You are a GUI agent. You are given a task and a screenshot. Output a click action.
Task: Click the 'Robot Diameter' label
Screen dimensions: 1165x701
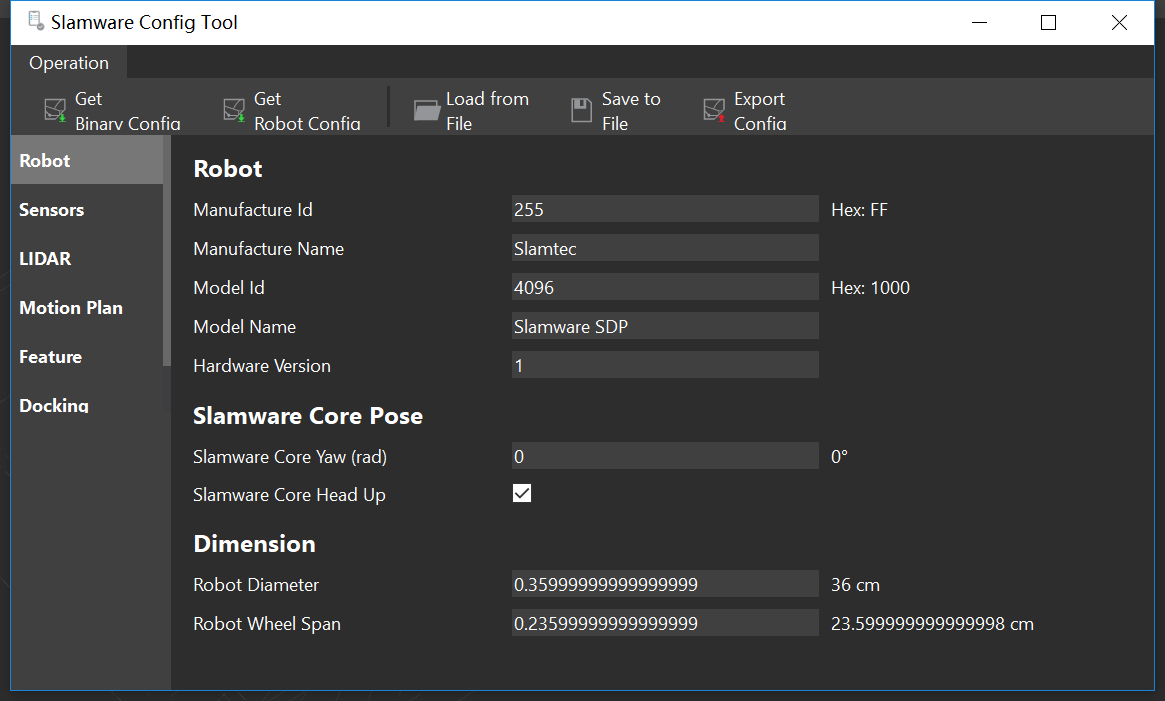point(256,585)
